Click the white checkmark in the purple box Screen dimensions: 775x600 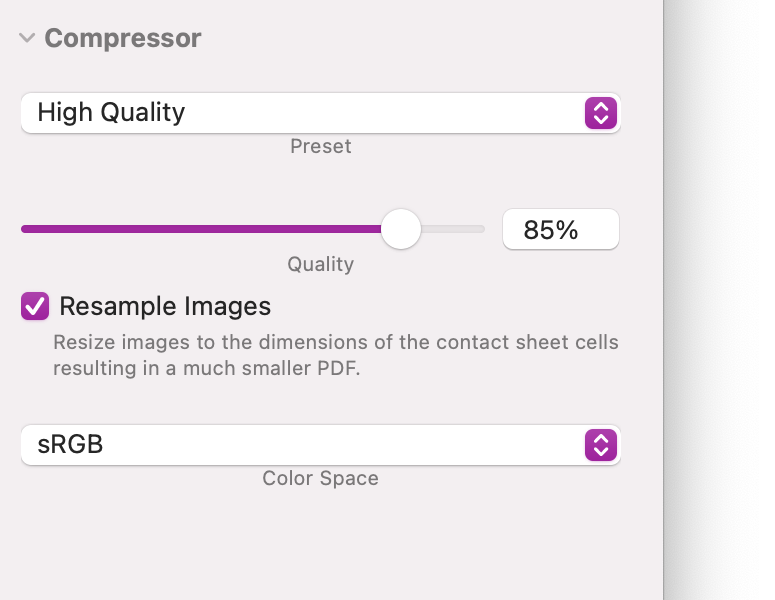click(x=35, y=306)
